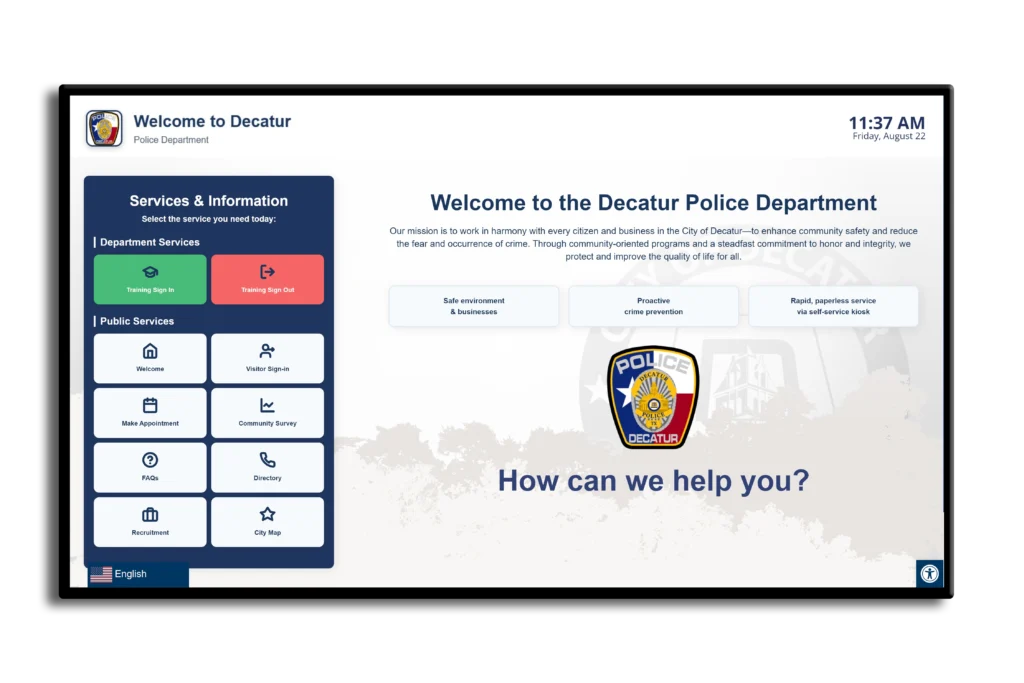Tap the Training Sign Out button
The image size is (1024, 683).
(x=267, y=279)
